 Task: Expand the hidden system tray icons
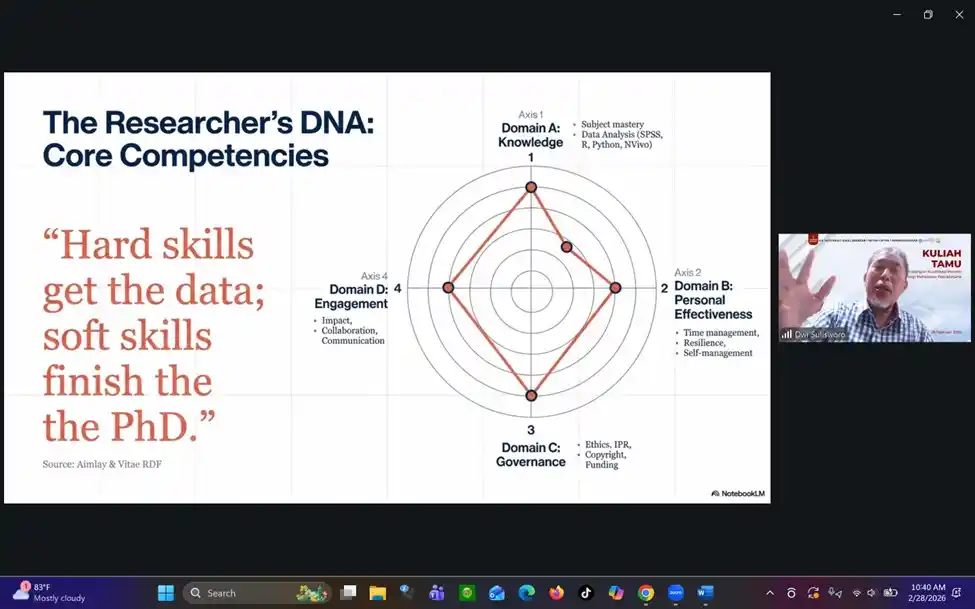pyautogui.click(x=769, y=592)
